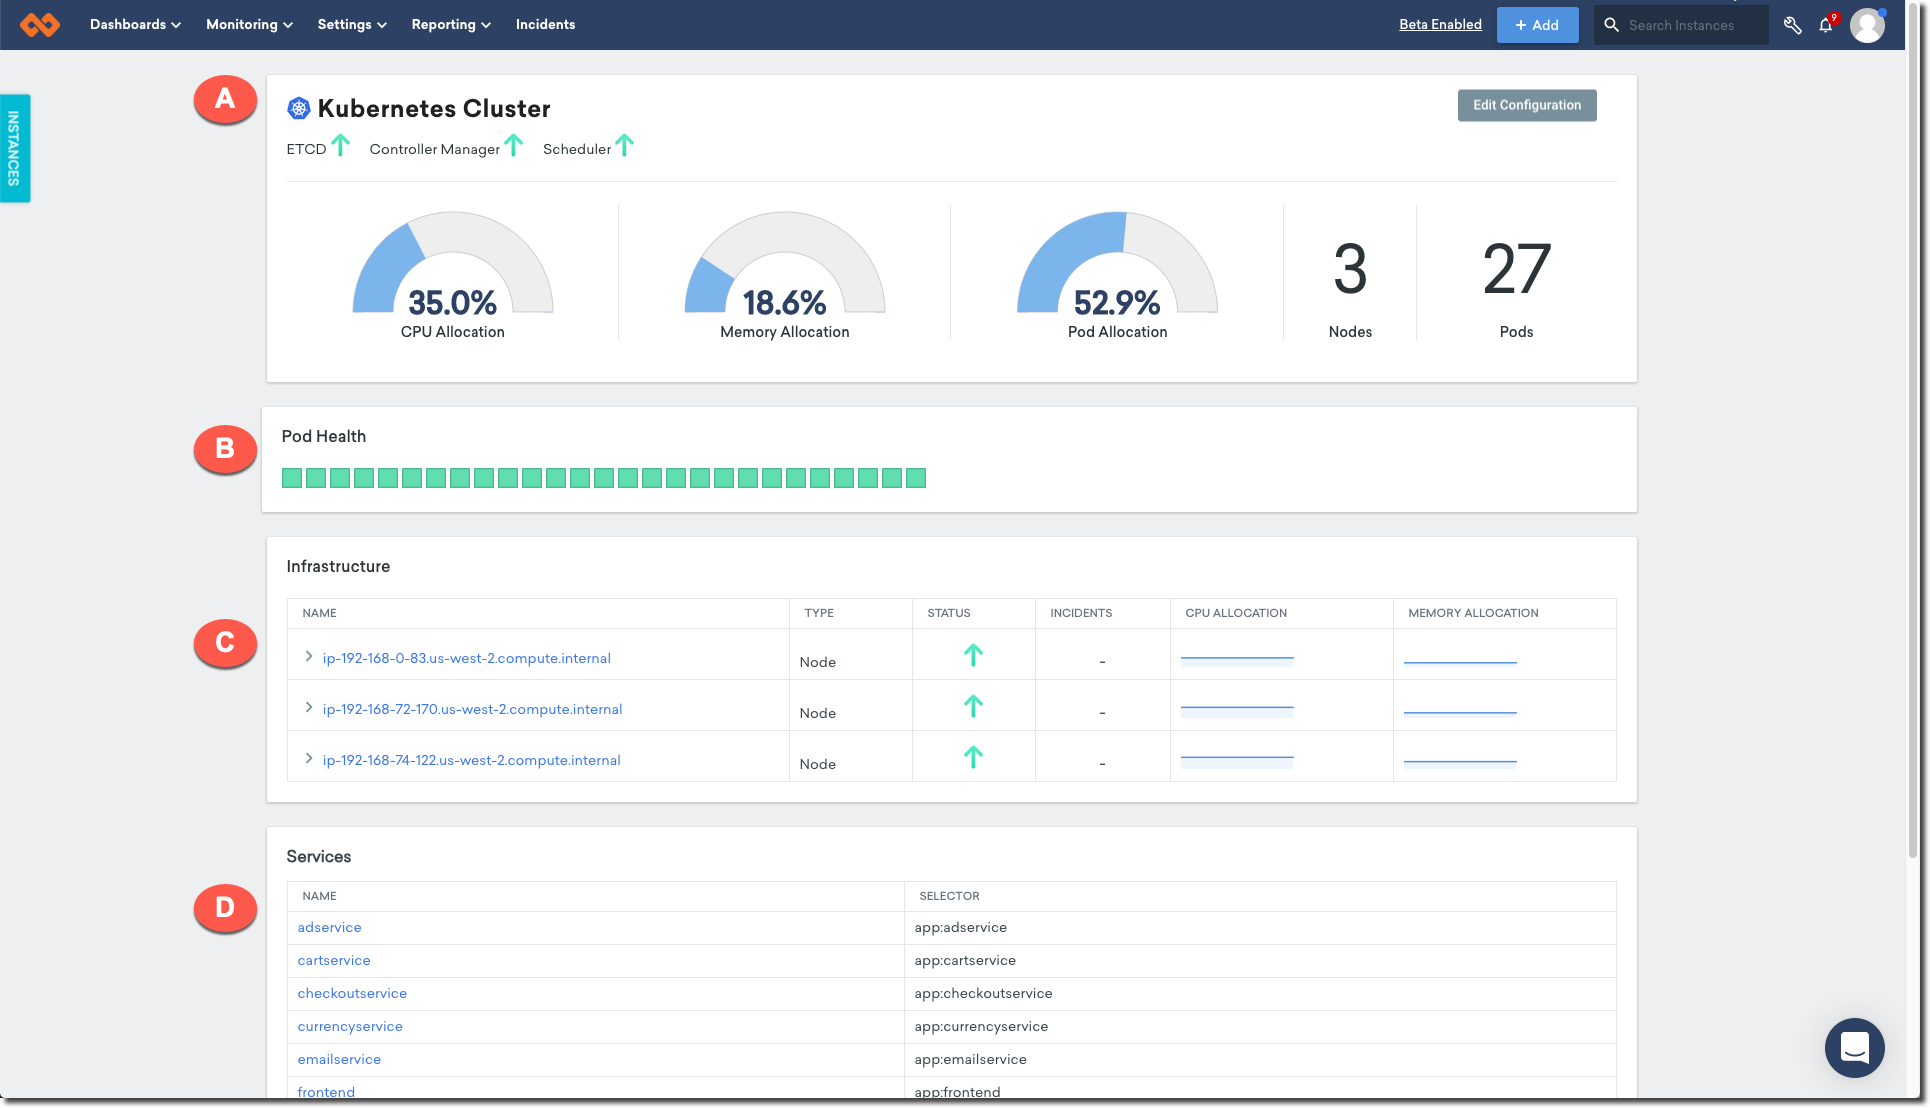
Task: Click the Kubernetes cluster logo icon
Action: [x=298, y=108]
